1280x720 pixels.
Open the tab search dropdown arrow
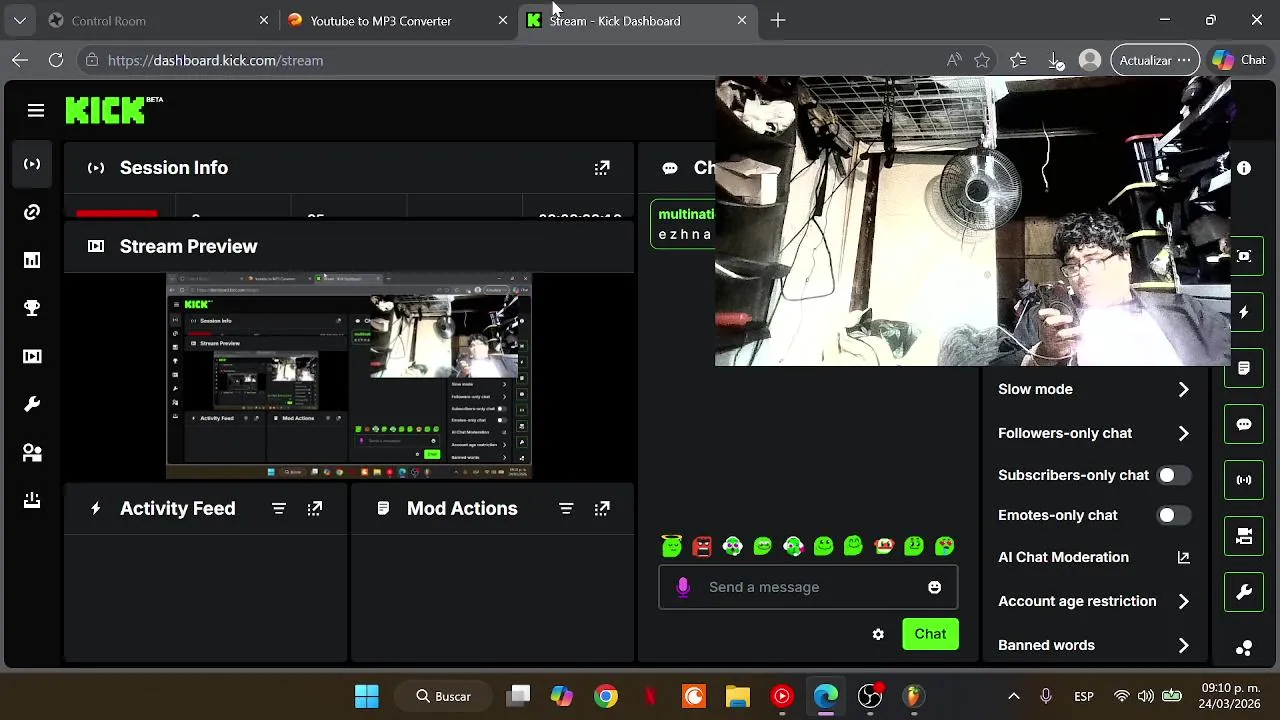click(x=20, y=20)
